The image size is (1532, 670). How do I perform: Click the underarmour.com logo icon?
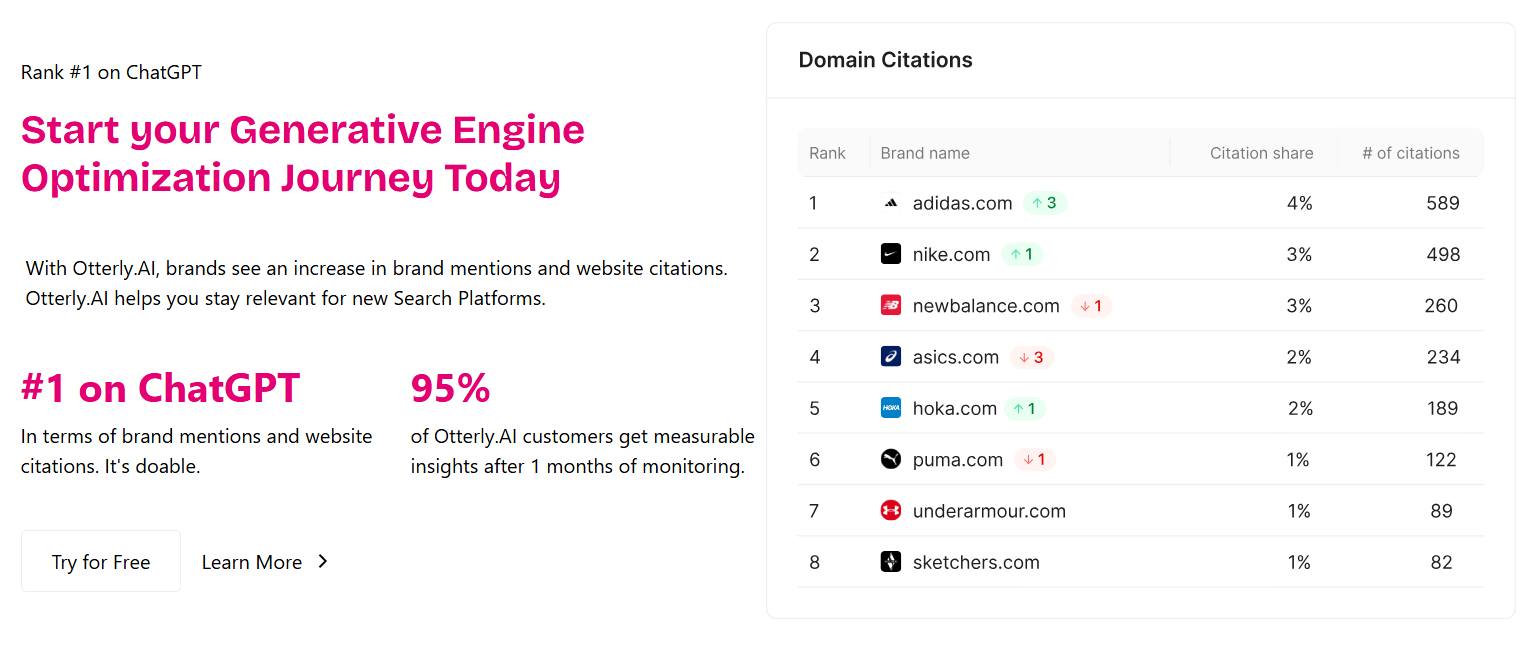[889, 510]
